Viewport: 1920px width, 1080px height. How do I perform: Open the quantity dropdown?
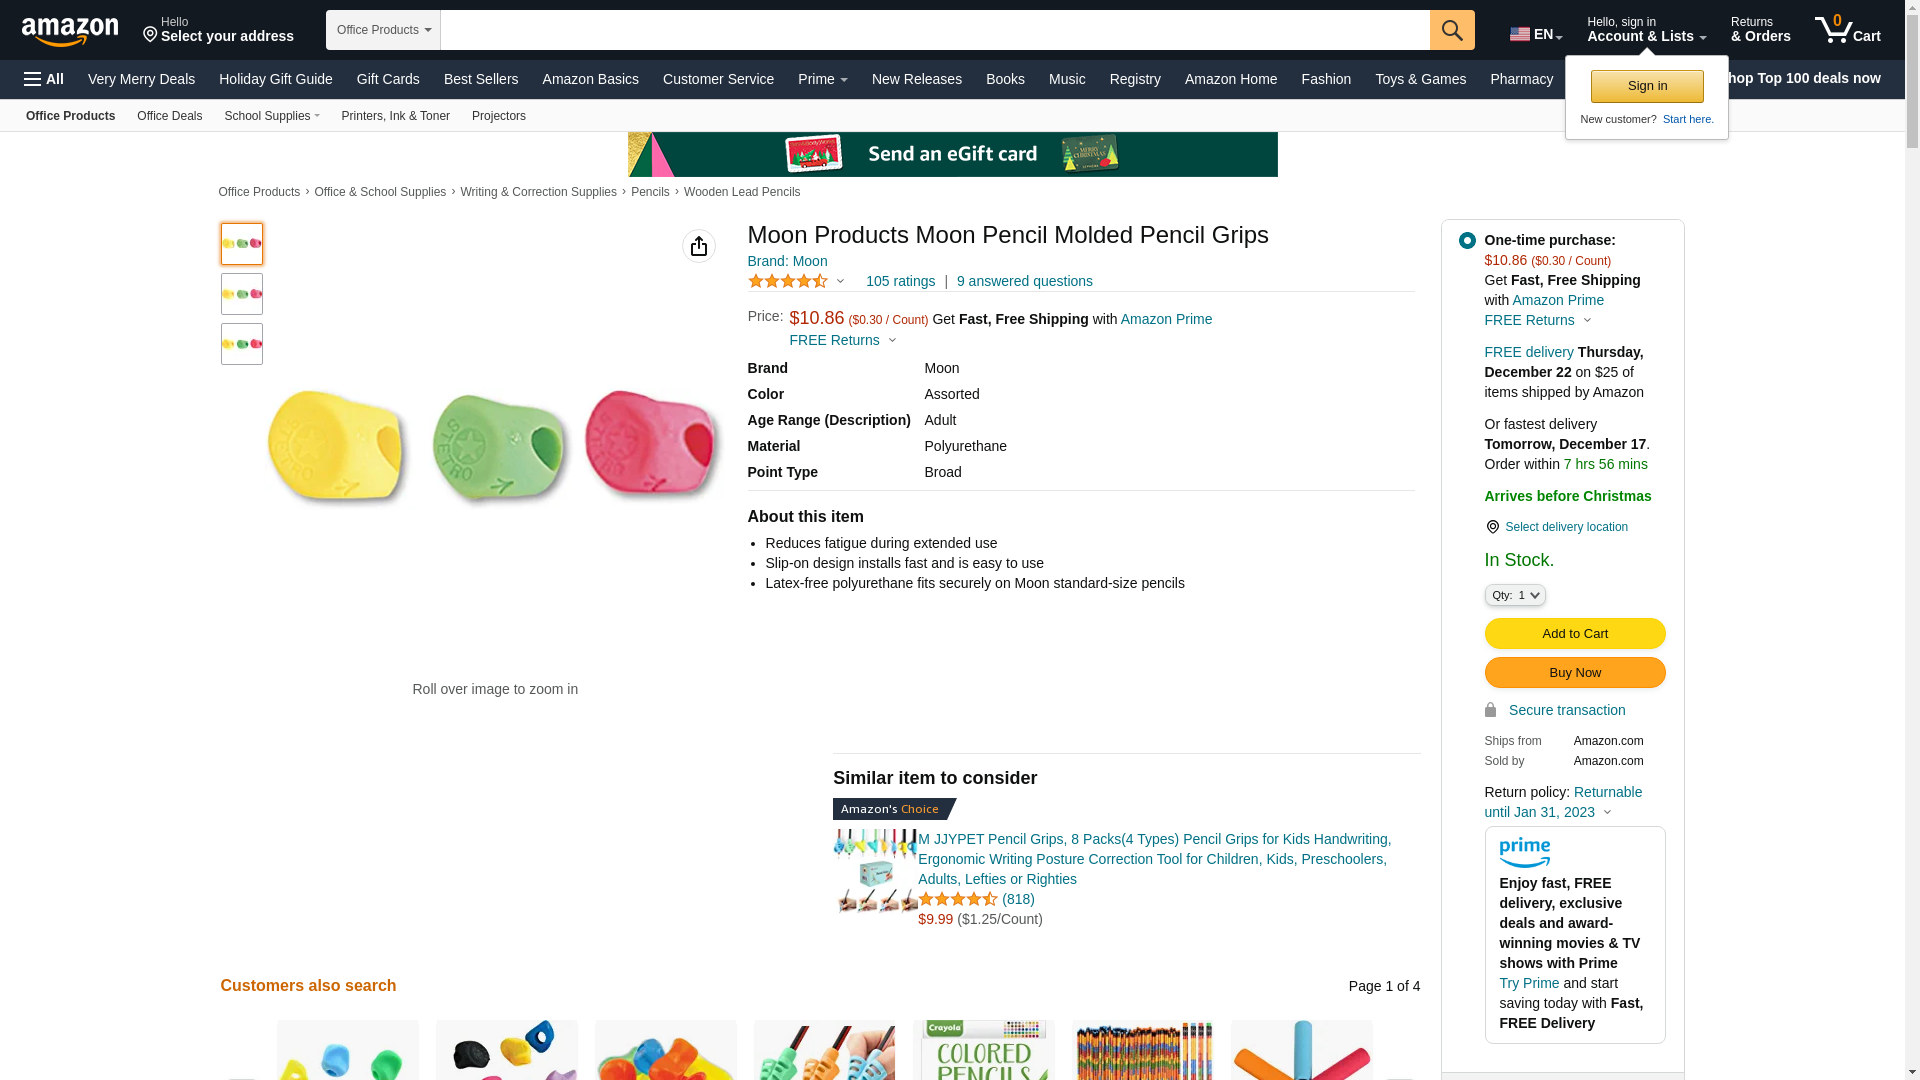click(1515, 595)
